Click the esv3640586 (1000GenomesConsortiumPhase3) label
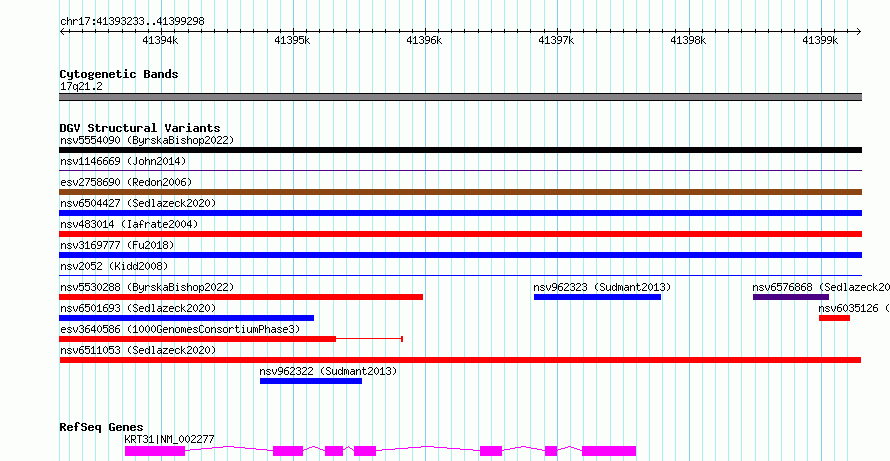The height and width of the screenshot is (461, 890). pyautogui.click(x=180, y=329)
